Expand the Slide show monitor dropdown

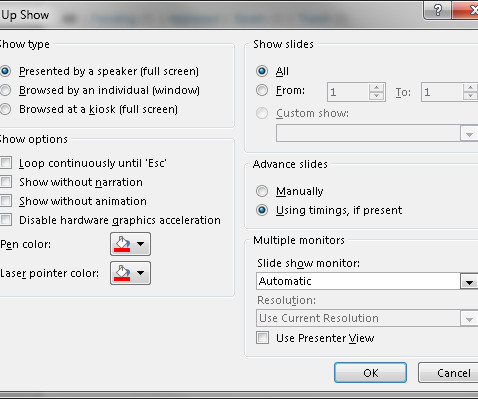469,281
